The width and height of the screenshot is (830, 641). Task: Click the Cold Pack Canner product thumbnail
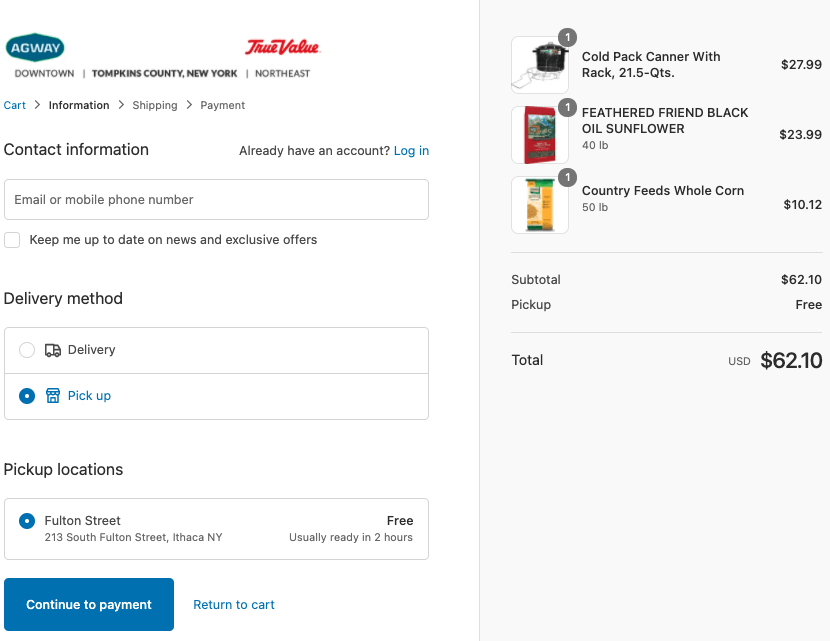[x=540, y=65]
